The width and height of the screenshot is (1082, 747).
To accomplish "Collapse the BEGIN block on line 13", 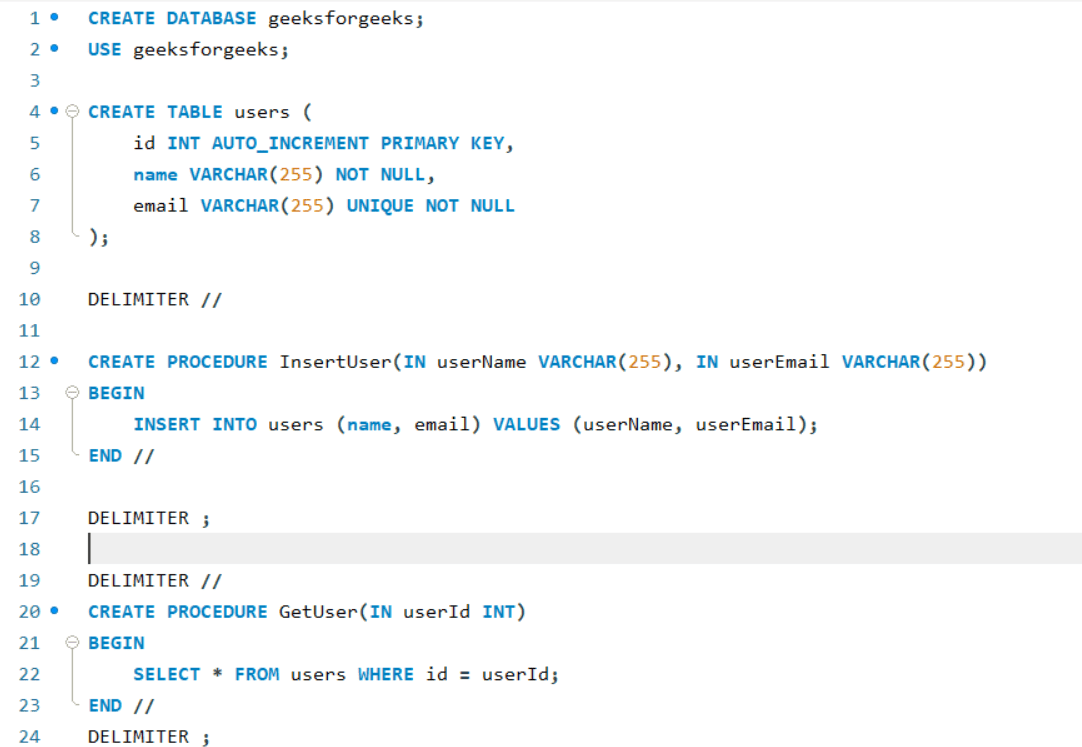I will pyautogui.click(x=72, y=392).
